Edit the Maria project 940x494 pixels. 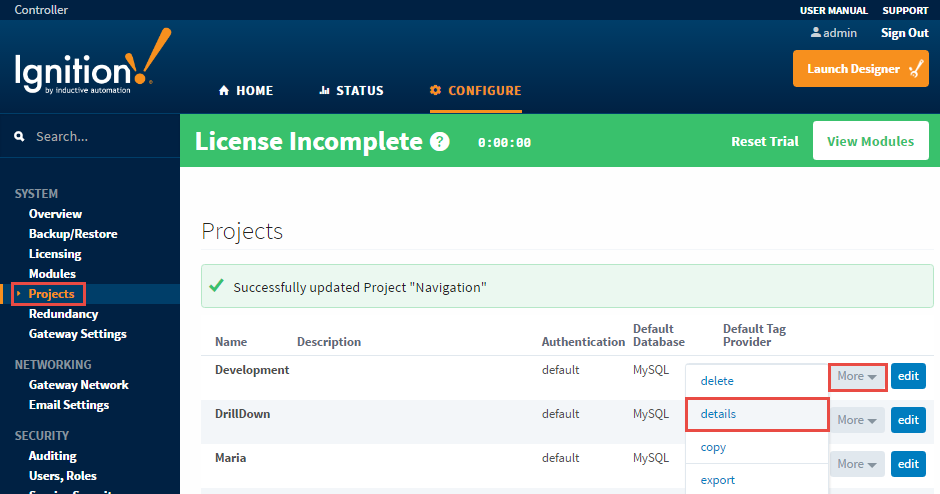[908, 464]
